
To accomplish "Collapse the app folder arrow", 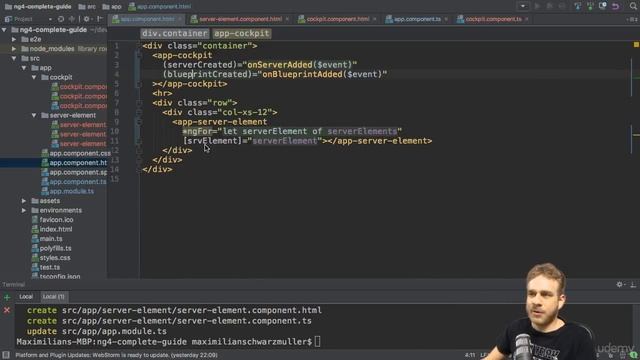I will tap(24, 68).
